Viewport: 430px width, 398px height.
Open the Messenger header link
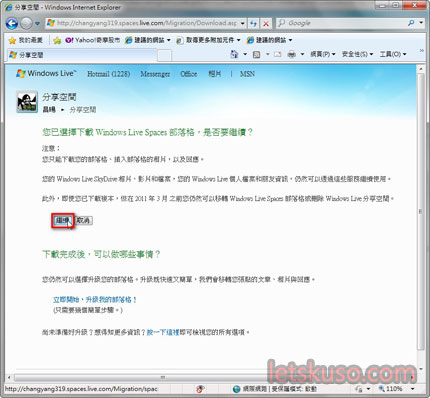click(x=155, y=74)
